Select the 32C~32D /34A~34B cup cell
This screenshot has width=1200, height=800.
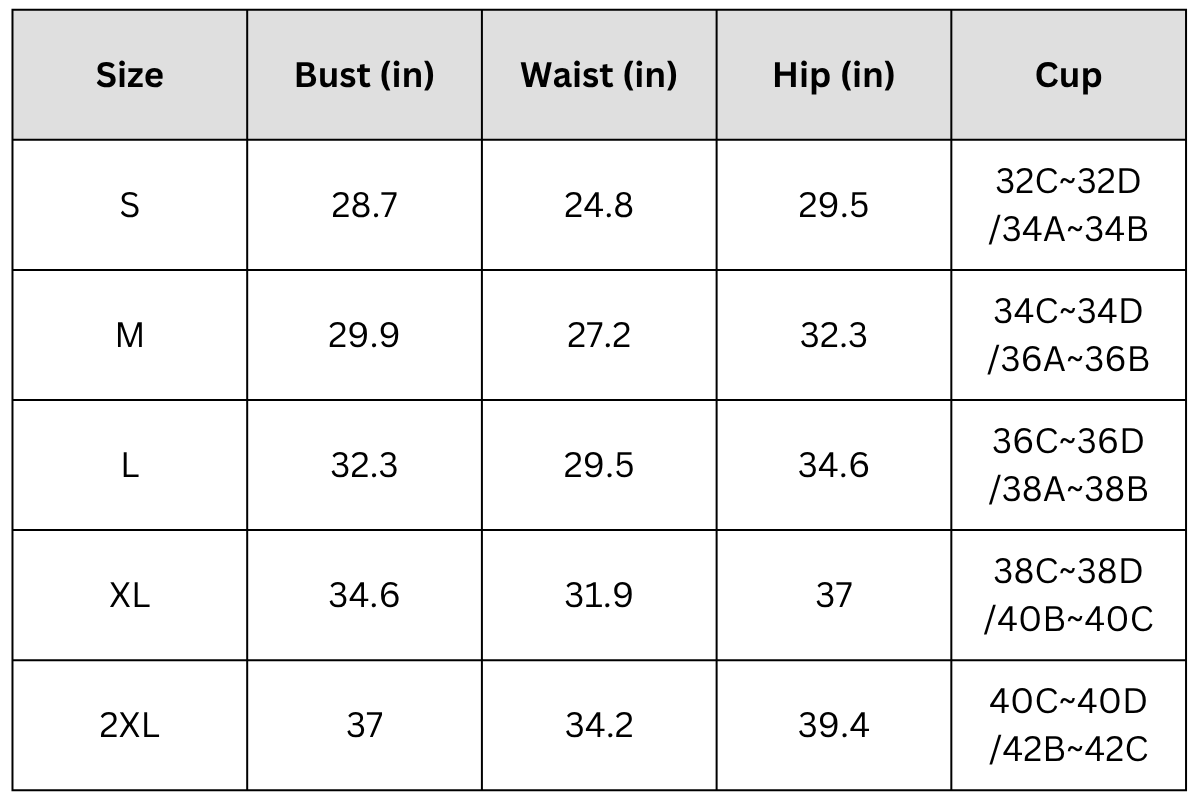pos(1068,205)
